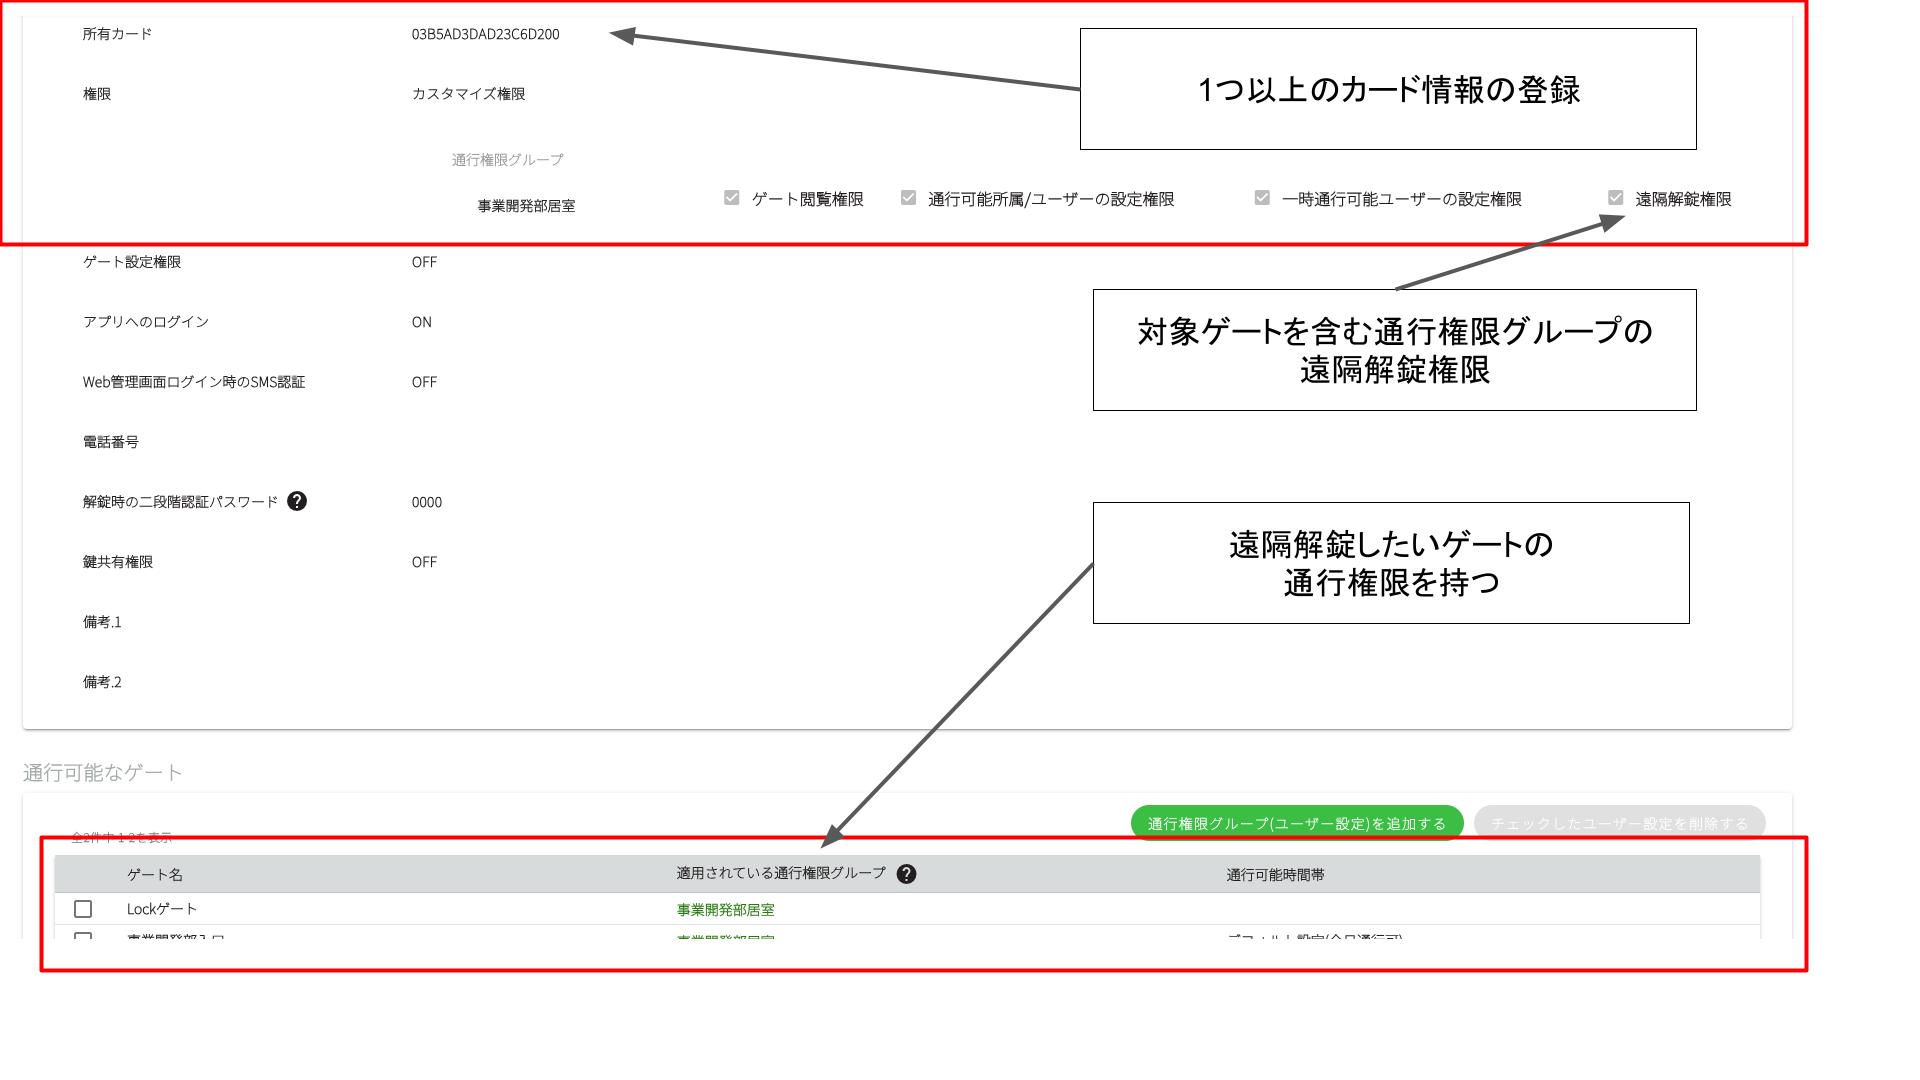The width and height of the screenshot is (1920, 1080).
Task: Click the カスタマイズ権限 value
Action: [468, 94]
